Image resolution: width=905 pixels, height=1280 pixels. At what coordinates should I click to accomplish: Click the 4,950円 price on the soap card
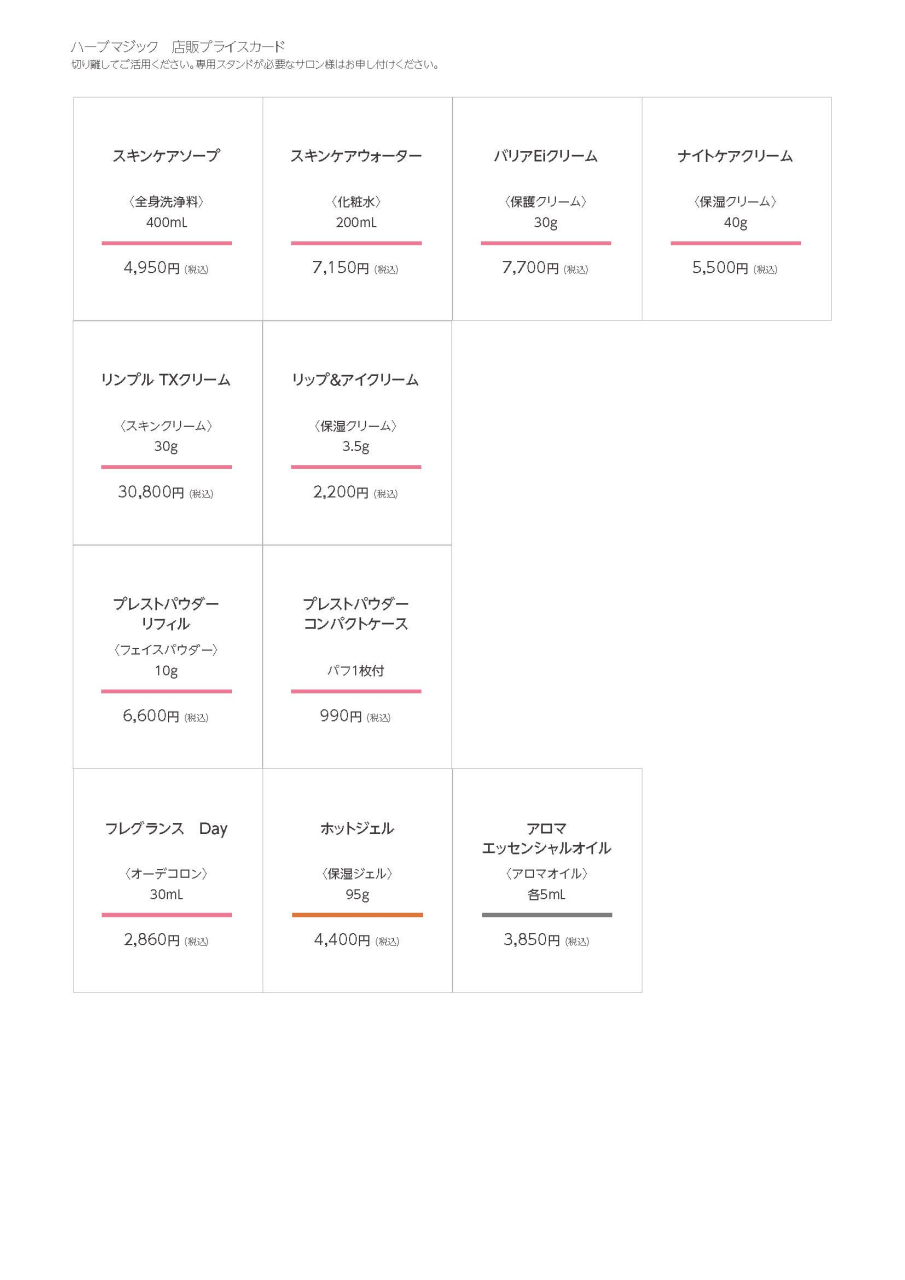[152, 268]
